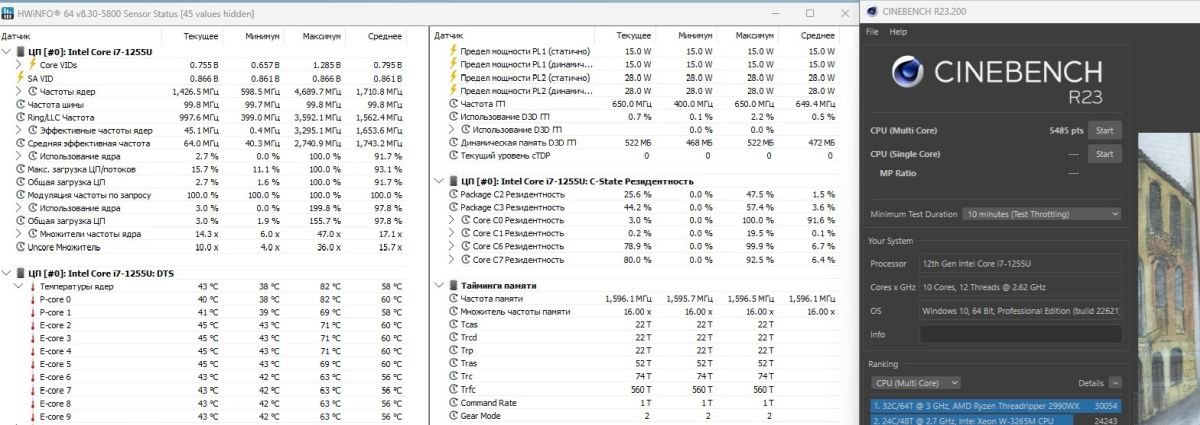Click CPU chip icon of DTS group
Viewport: 1200px width, 425px height.
point(20,273)
